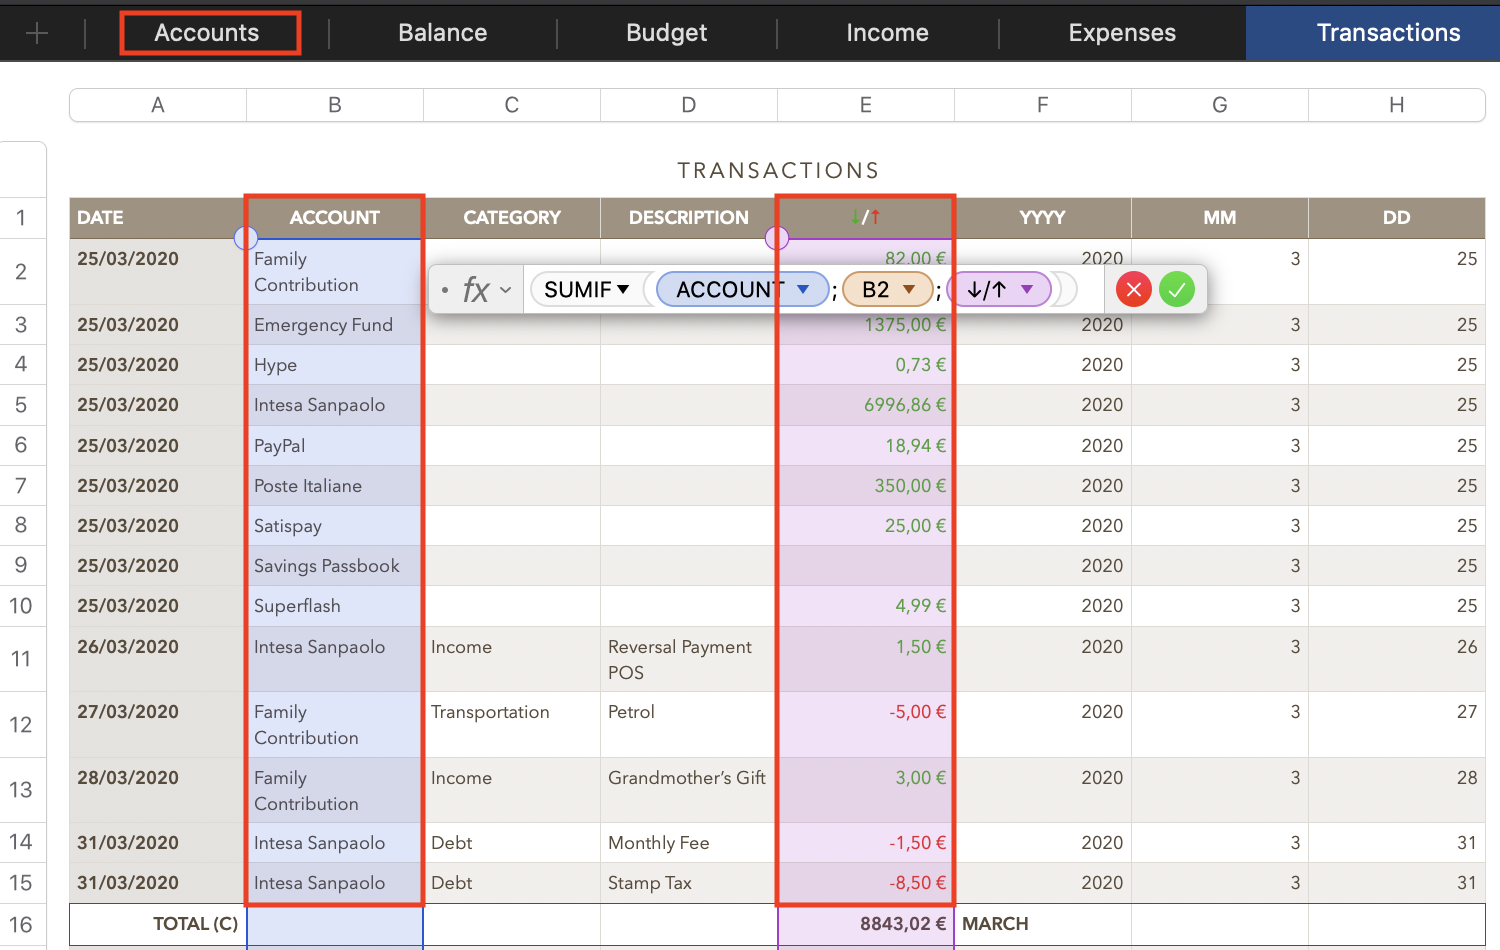This screenshot has width=1500, height=950.
Task: Select column H header
Action: pos(1397,105)
